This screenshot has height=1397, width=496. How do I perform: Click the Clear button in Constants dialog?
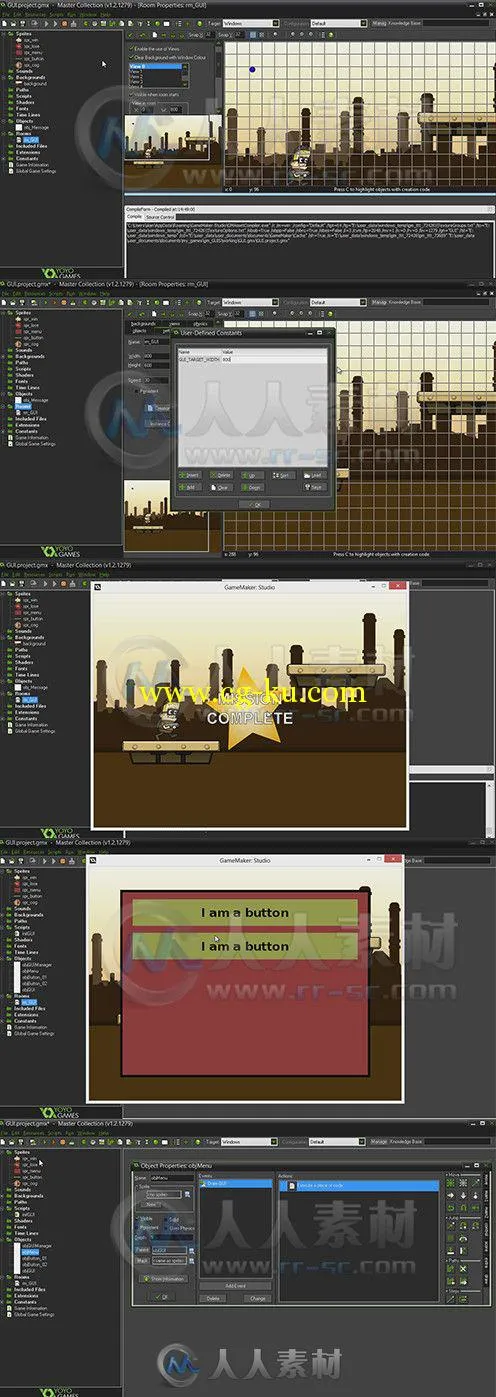click(x=220, y=487)
